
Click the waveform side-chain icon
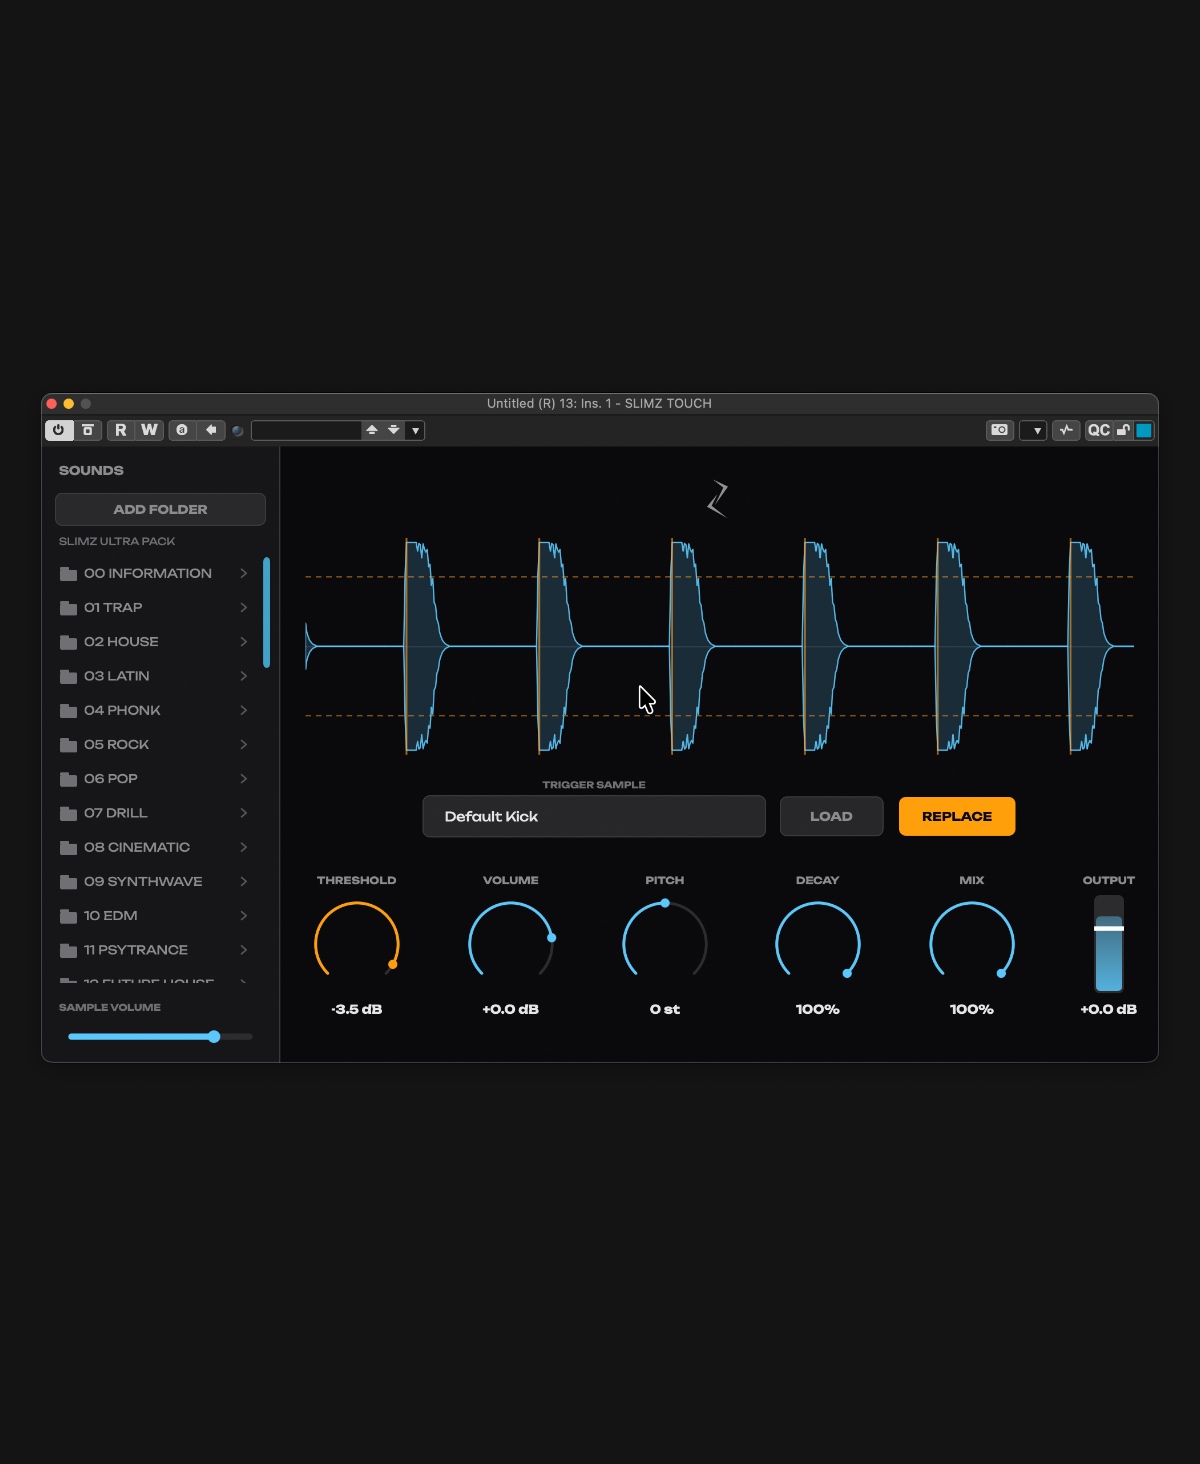click(1066, 430)
